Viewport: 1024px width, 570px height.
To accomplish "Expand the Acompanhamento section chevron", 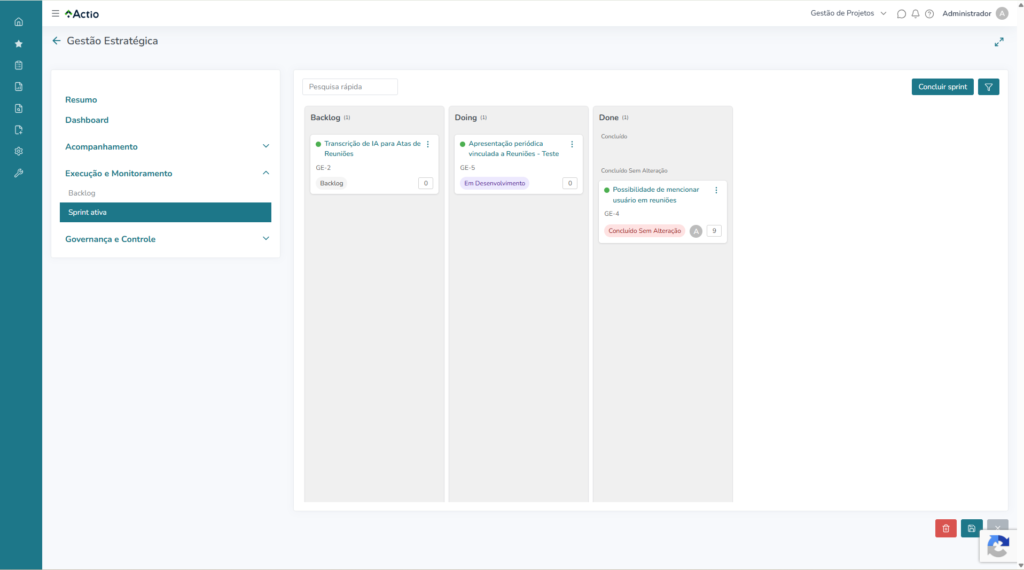I will 266,146.
